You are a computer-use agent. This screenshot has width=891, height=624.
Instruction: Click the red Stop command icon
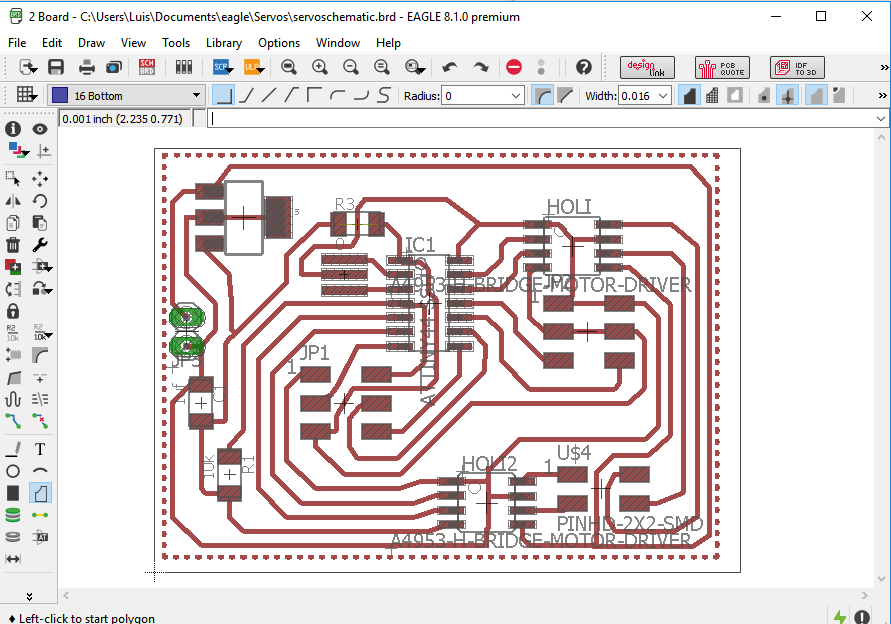pos(514,67)
